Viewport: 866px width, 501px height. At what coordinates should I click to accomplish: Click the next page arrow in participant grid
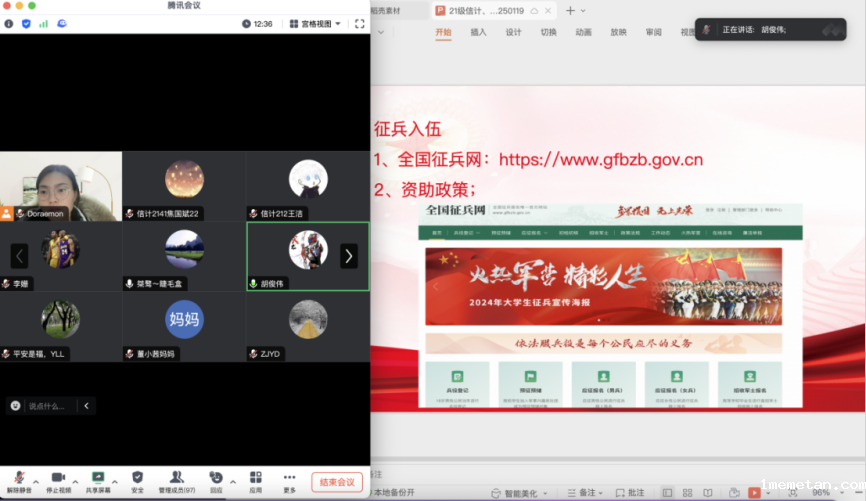pos(348,256)
